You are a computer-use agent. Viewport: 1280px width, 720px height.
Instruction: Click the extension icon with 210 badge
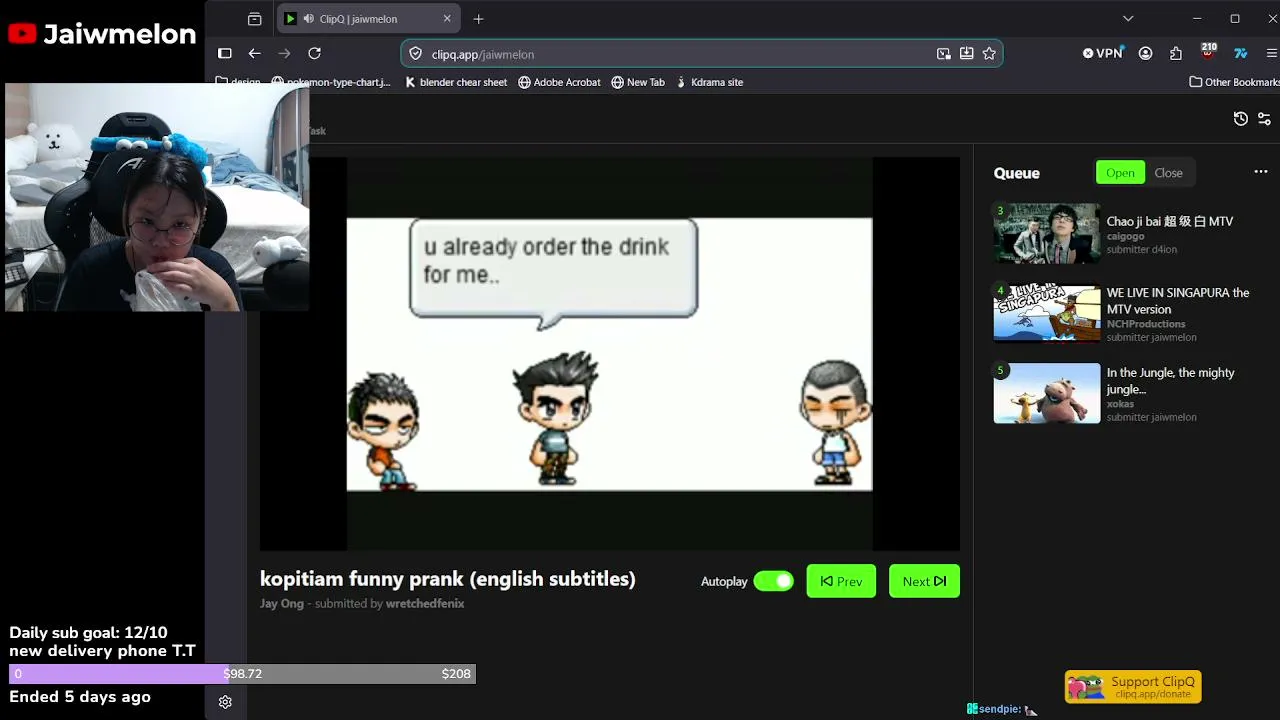[x=1208, y=52]
